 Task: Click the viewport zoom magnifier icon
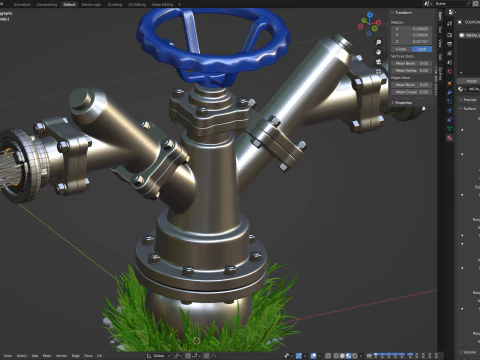point(379,42)
